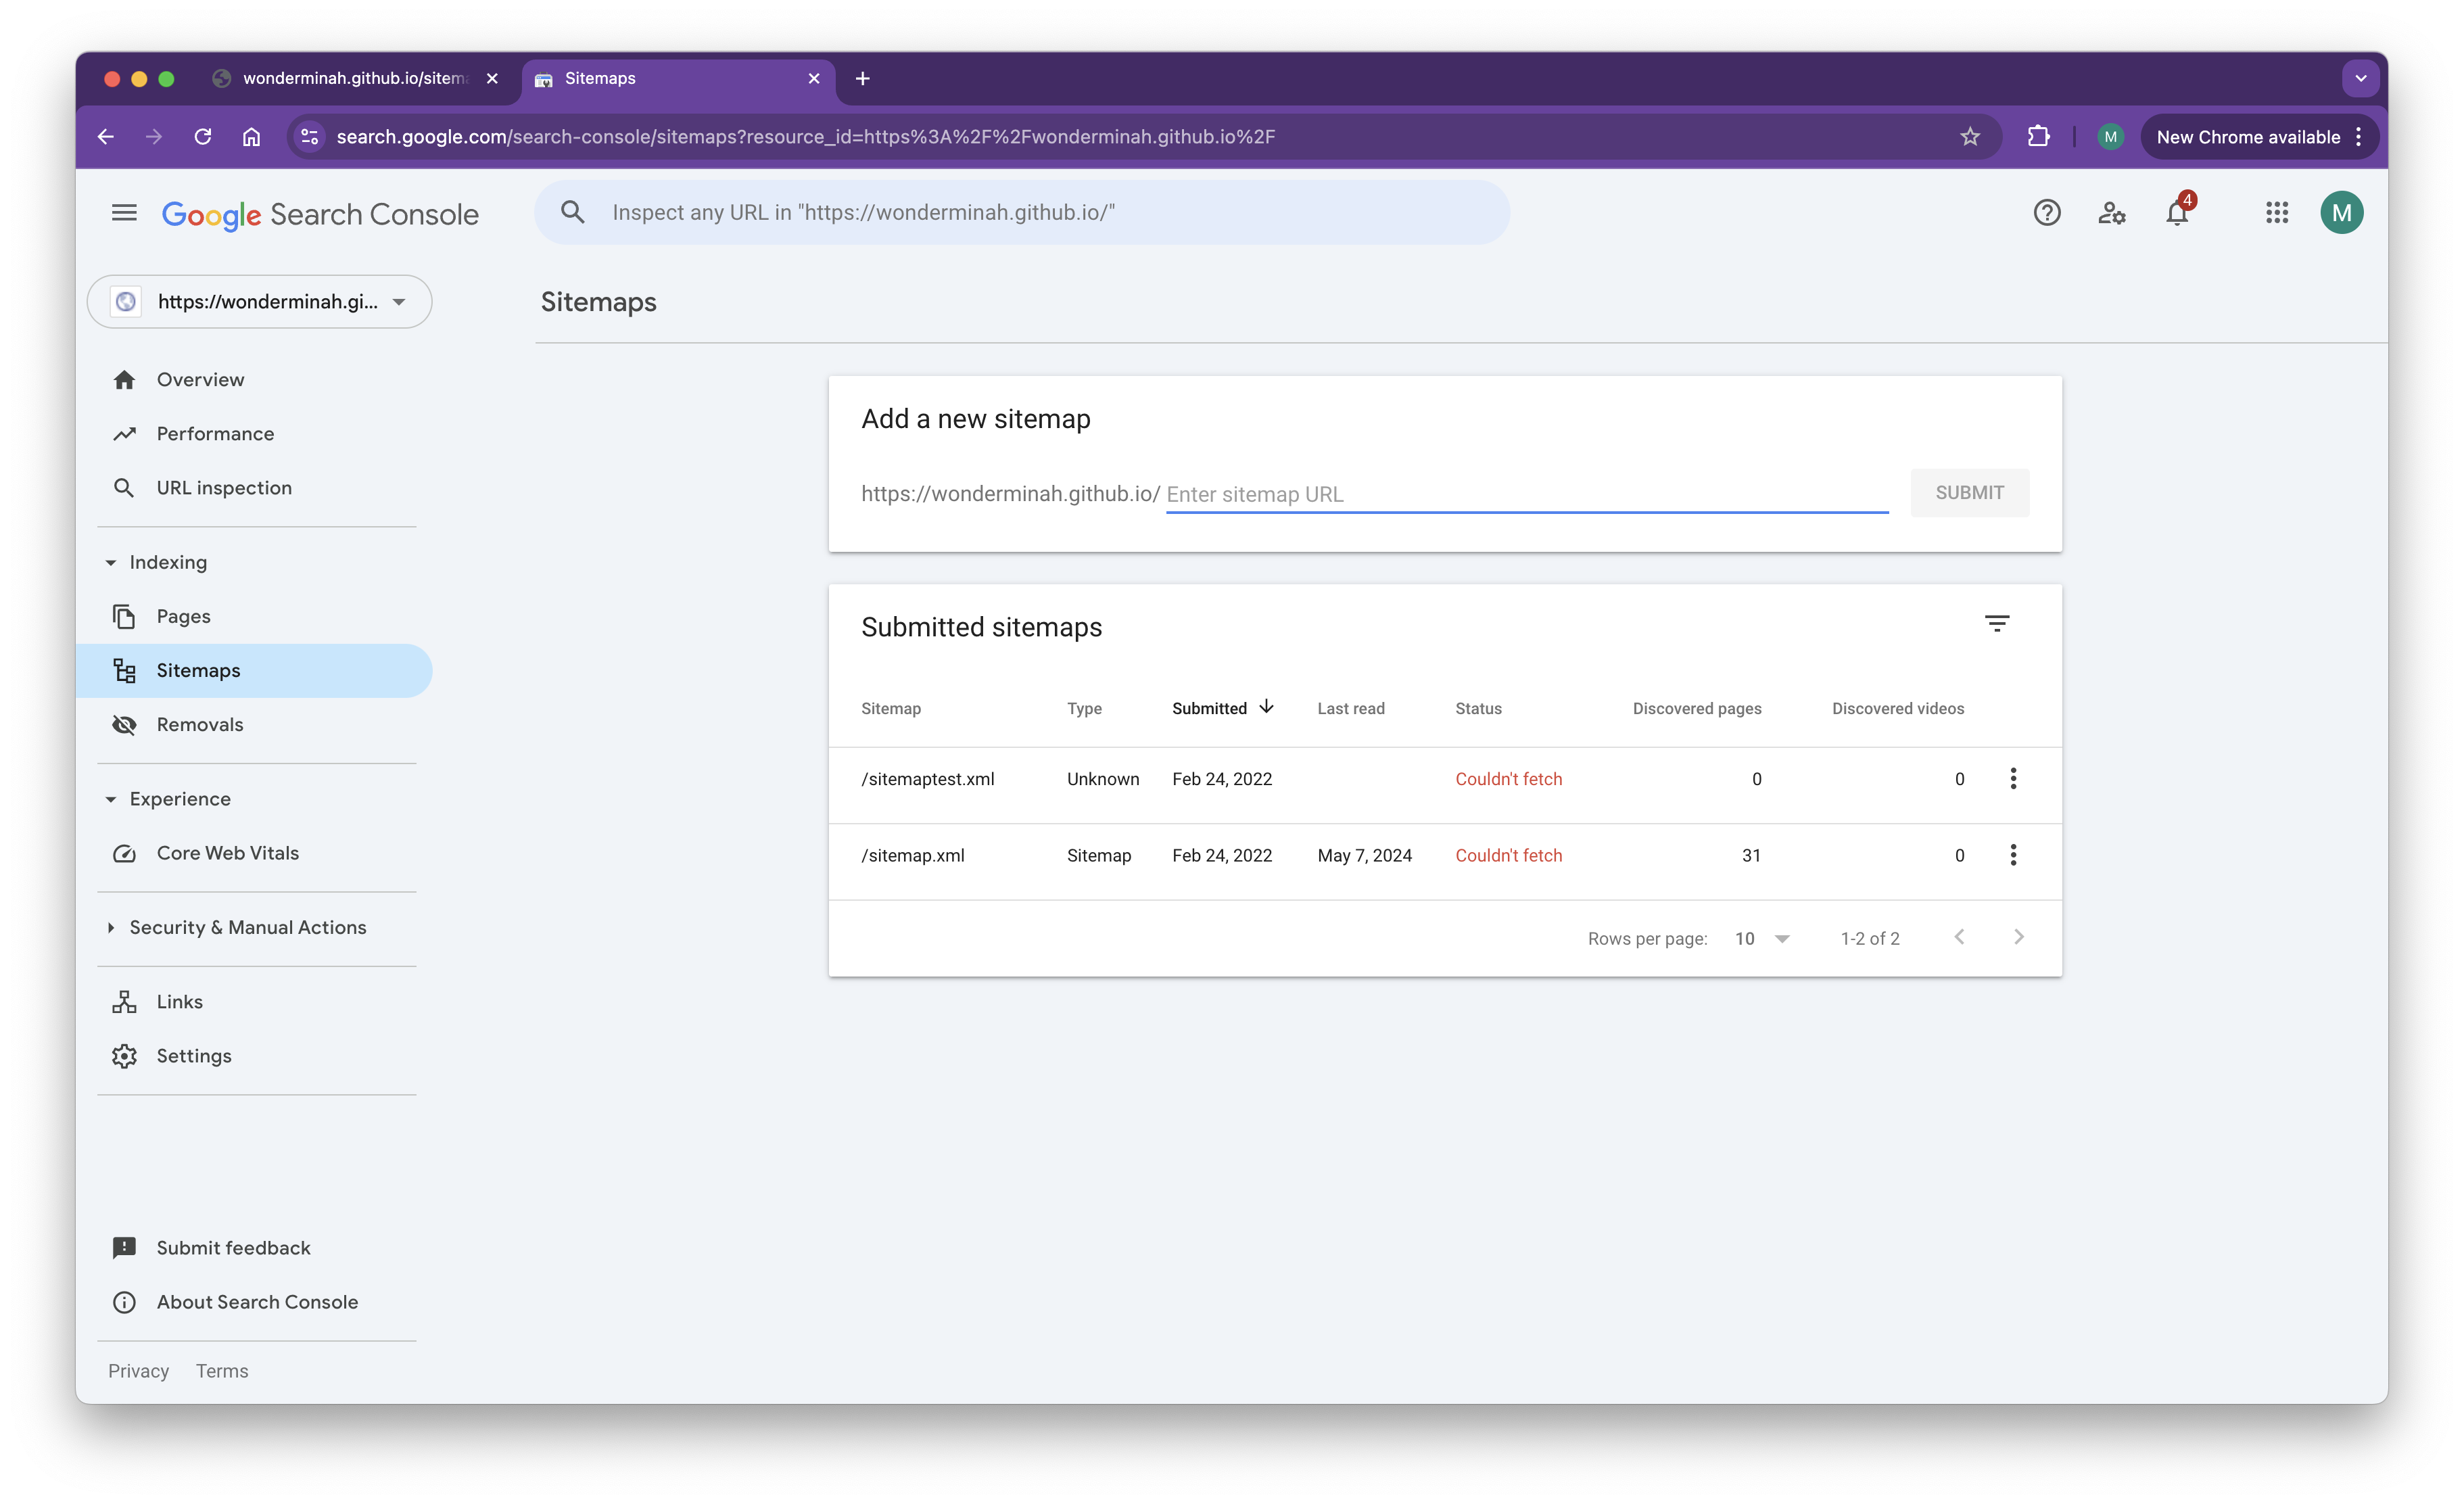Open the Google apps grid icon

[2276, 213]
